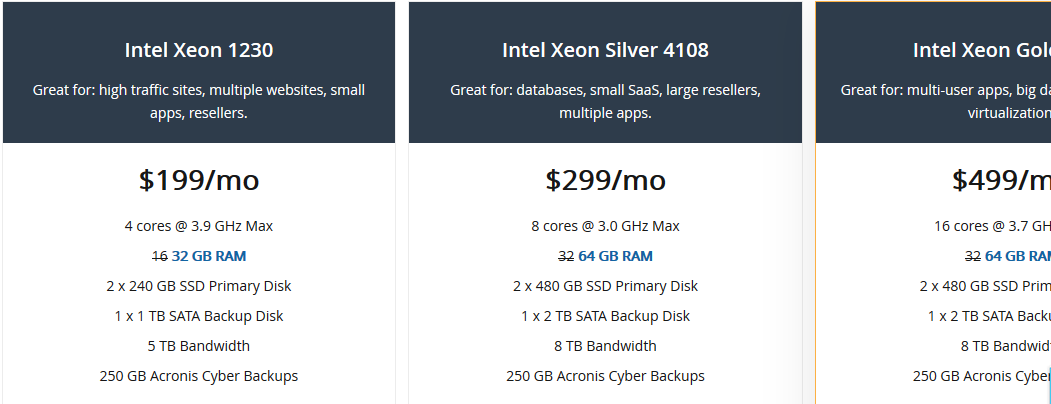Select the Intel Xeon 1230 plan heading
The width and height of the screenshot is (1051, 404).
(x=198, y=50)
